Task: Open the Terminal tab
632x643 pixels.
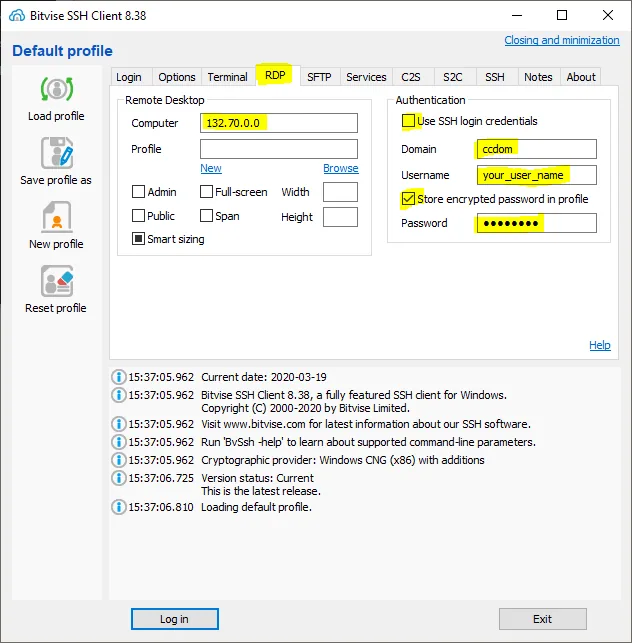Action: tap(228, 77)
